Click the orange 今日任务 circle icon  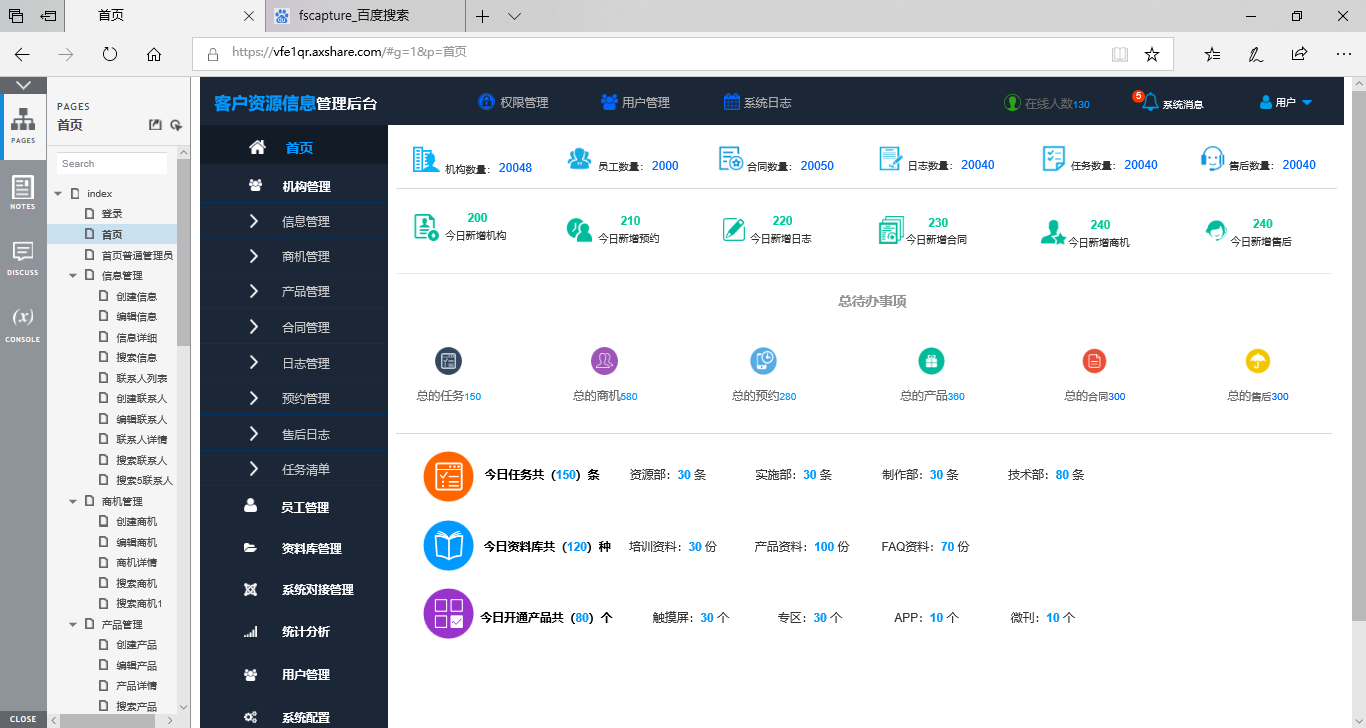[x=449, y=476]
